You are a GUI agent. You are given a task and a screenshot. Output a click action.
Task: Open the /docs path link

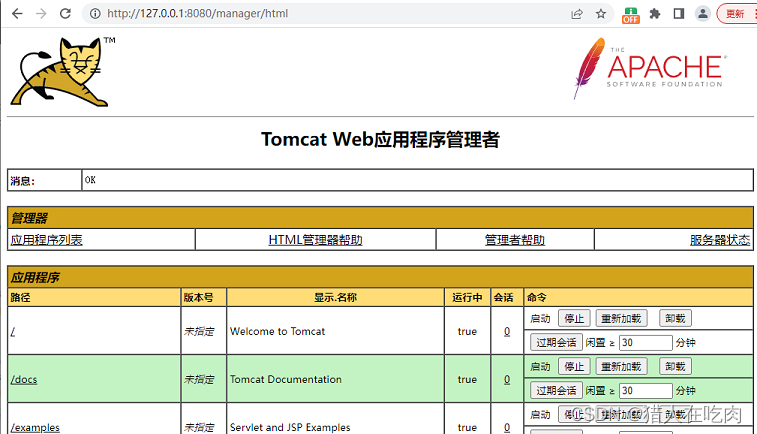(x=24, y=379)
